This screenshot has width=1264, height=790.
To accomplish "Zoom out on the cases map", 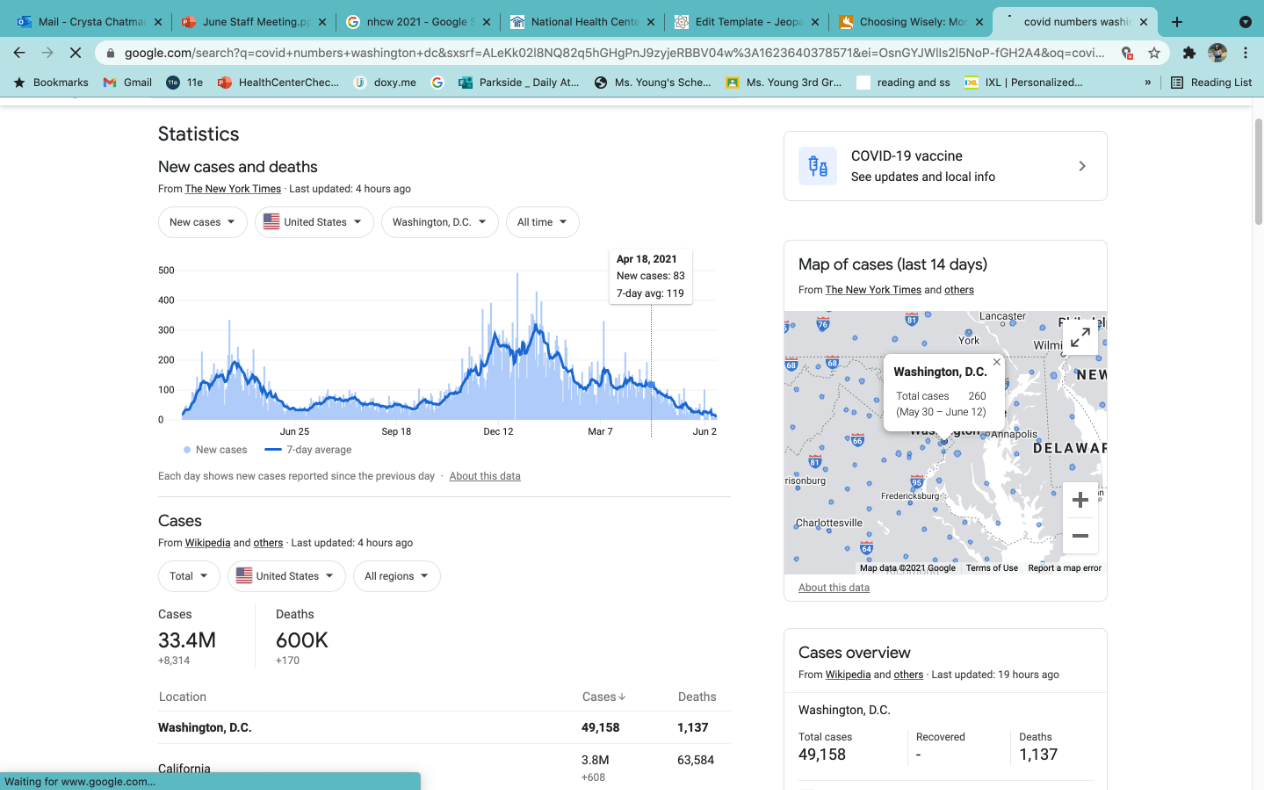I will [1080, 536].
